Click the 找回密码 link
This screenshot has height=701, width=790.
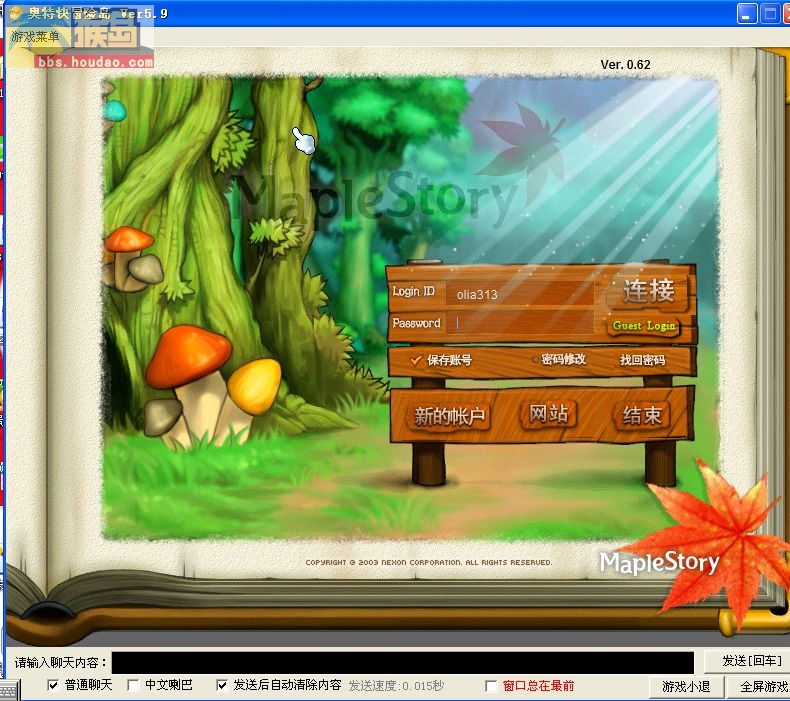(x=642, y=360)
